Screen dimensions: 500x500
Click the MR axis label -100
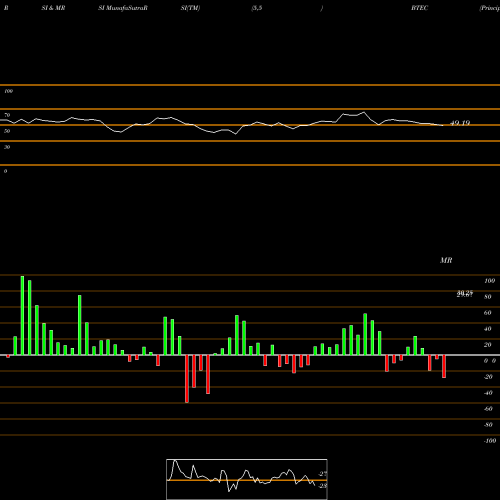(490, 441)
